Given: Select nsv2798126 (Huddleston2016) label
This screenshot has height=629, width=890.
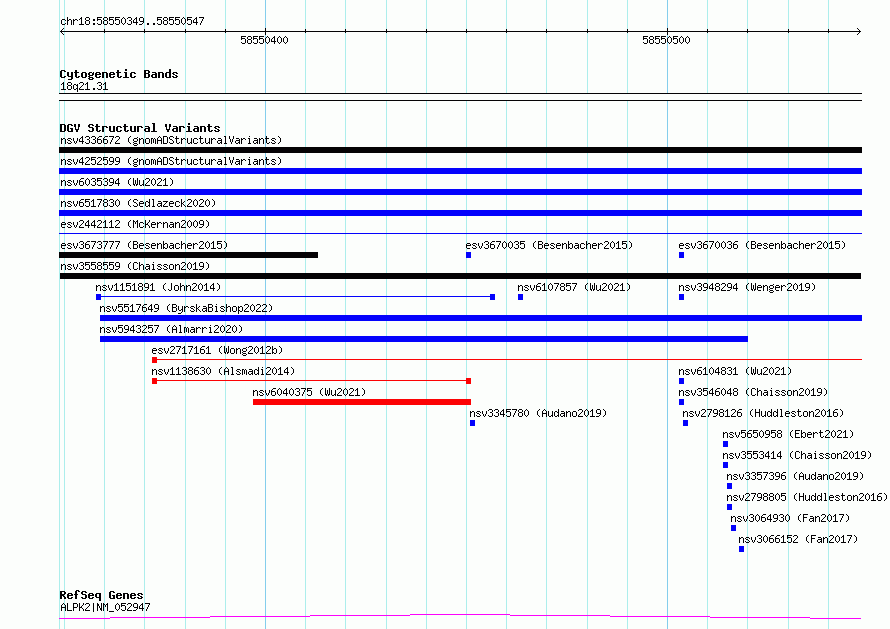Looking at the screenshot, I should [763, 413].
